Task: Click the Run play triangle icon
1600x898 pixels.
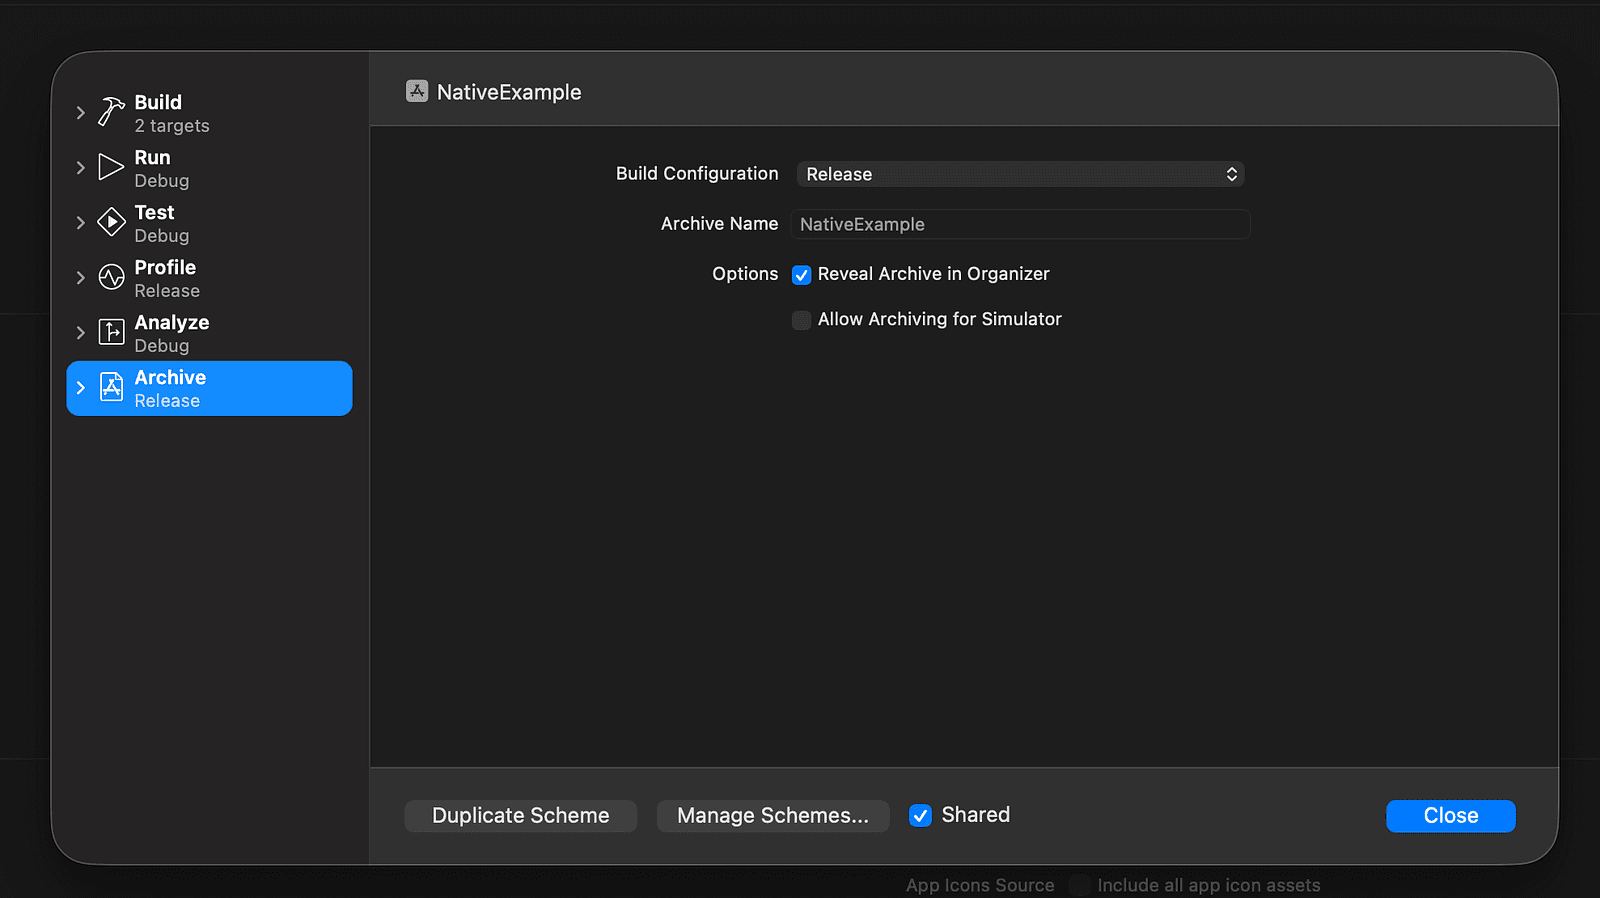Action: (111, 167)
